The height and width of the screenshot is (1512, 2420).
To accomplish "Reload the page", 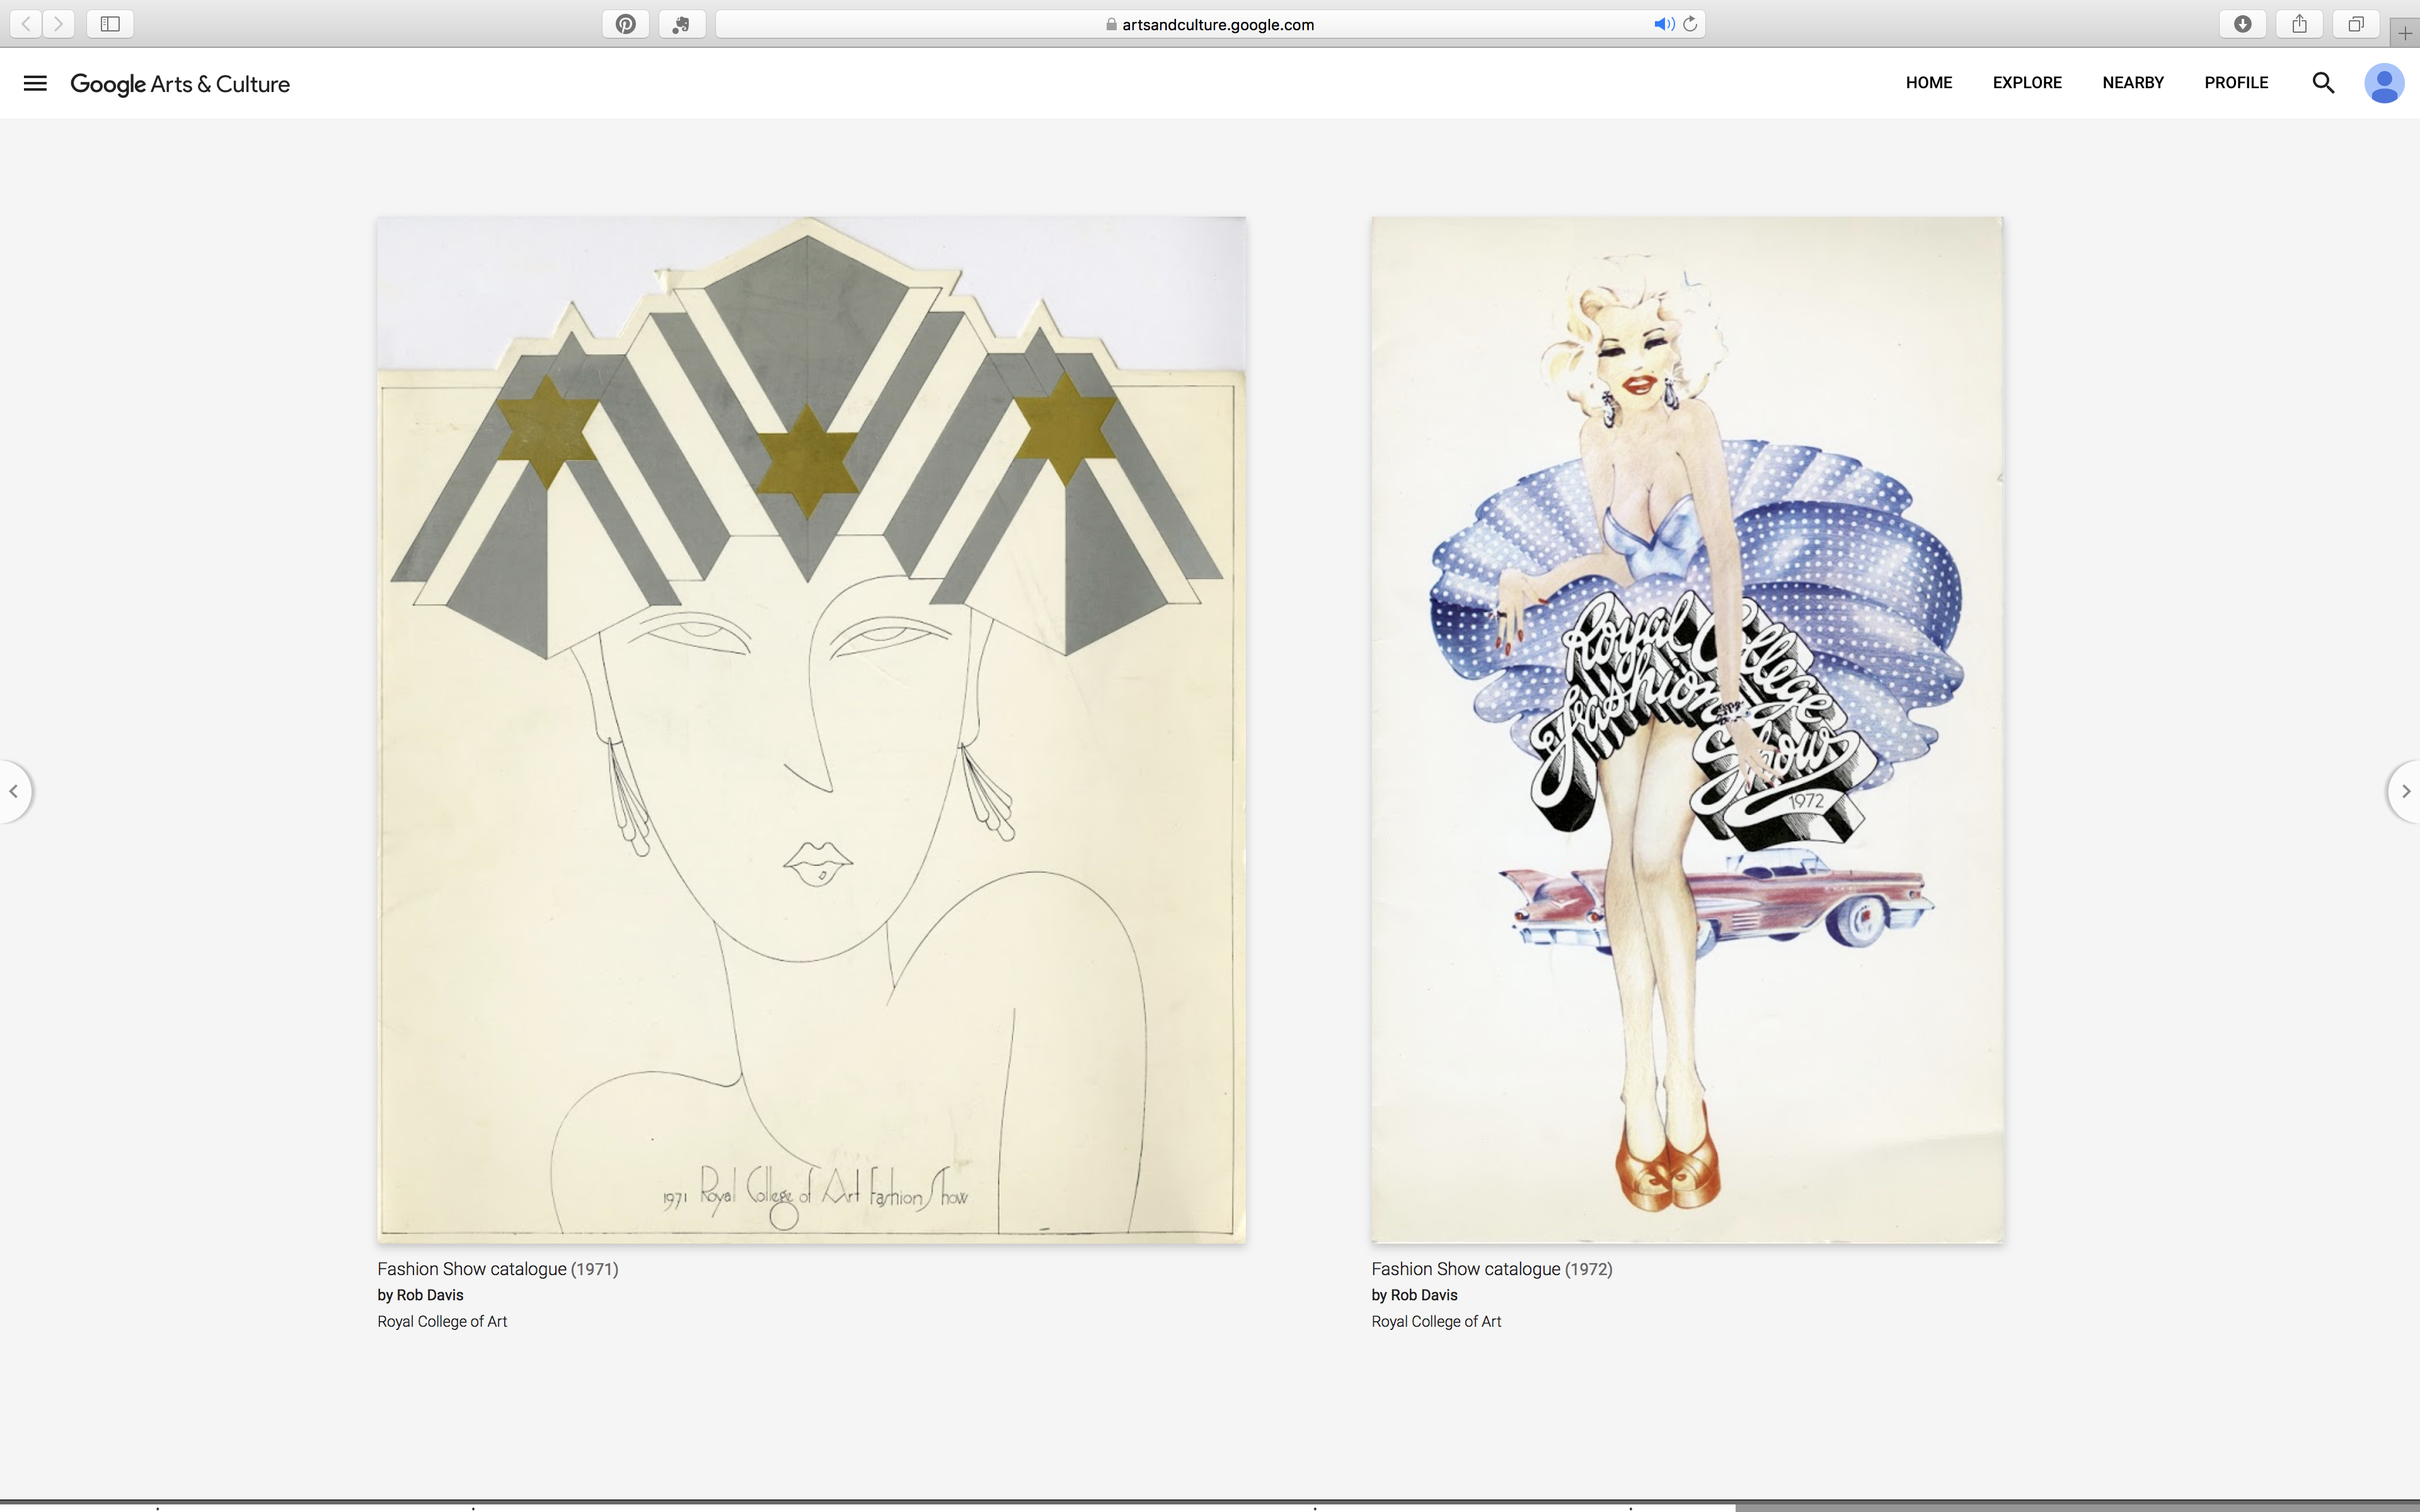I will point(1690,24).
